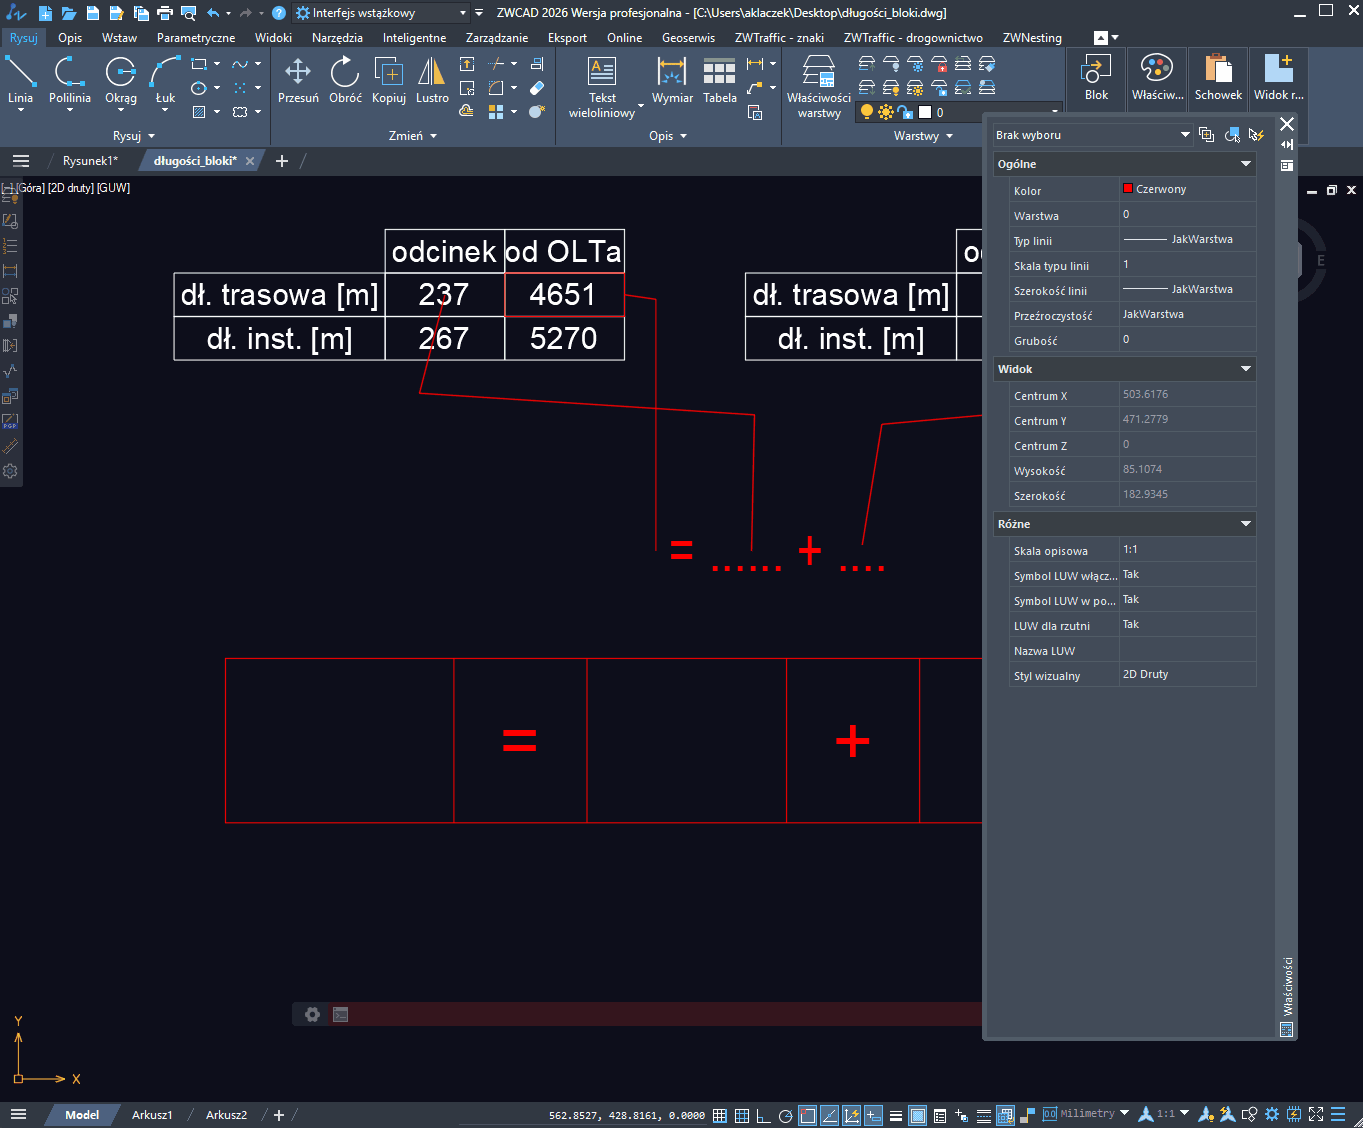The height and width of the screenshot is (1128, 1363).
Task: Switch to the Rysunek1 document tab
Action: [x=90, y=161]
